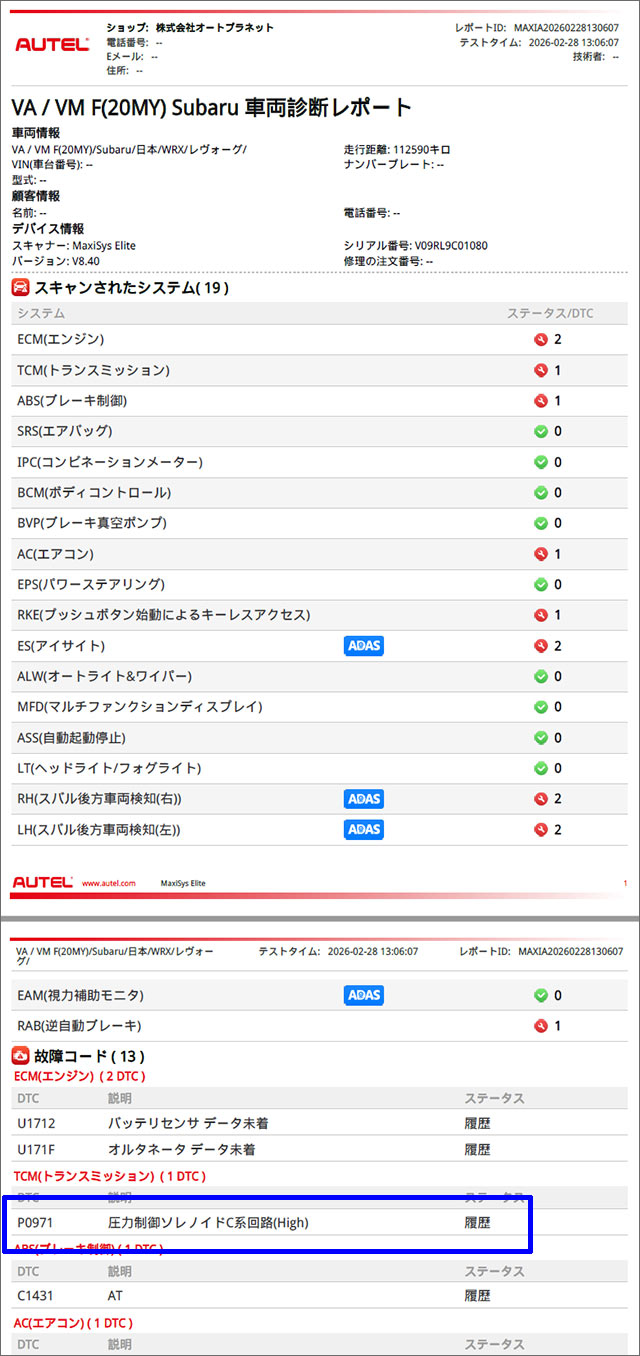The image size is (640, 1356).
Task: Click the red cloud icon beside 故障コード
Action: (x=21, y=1054)
